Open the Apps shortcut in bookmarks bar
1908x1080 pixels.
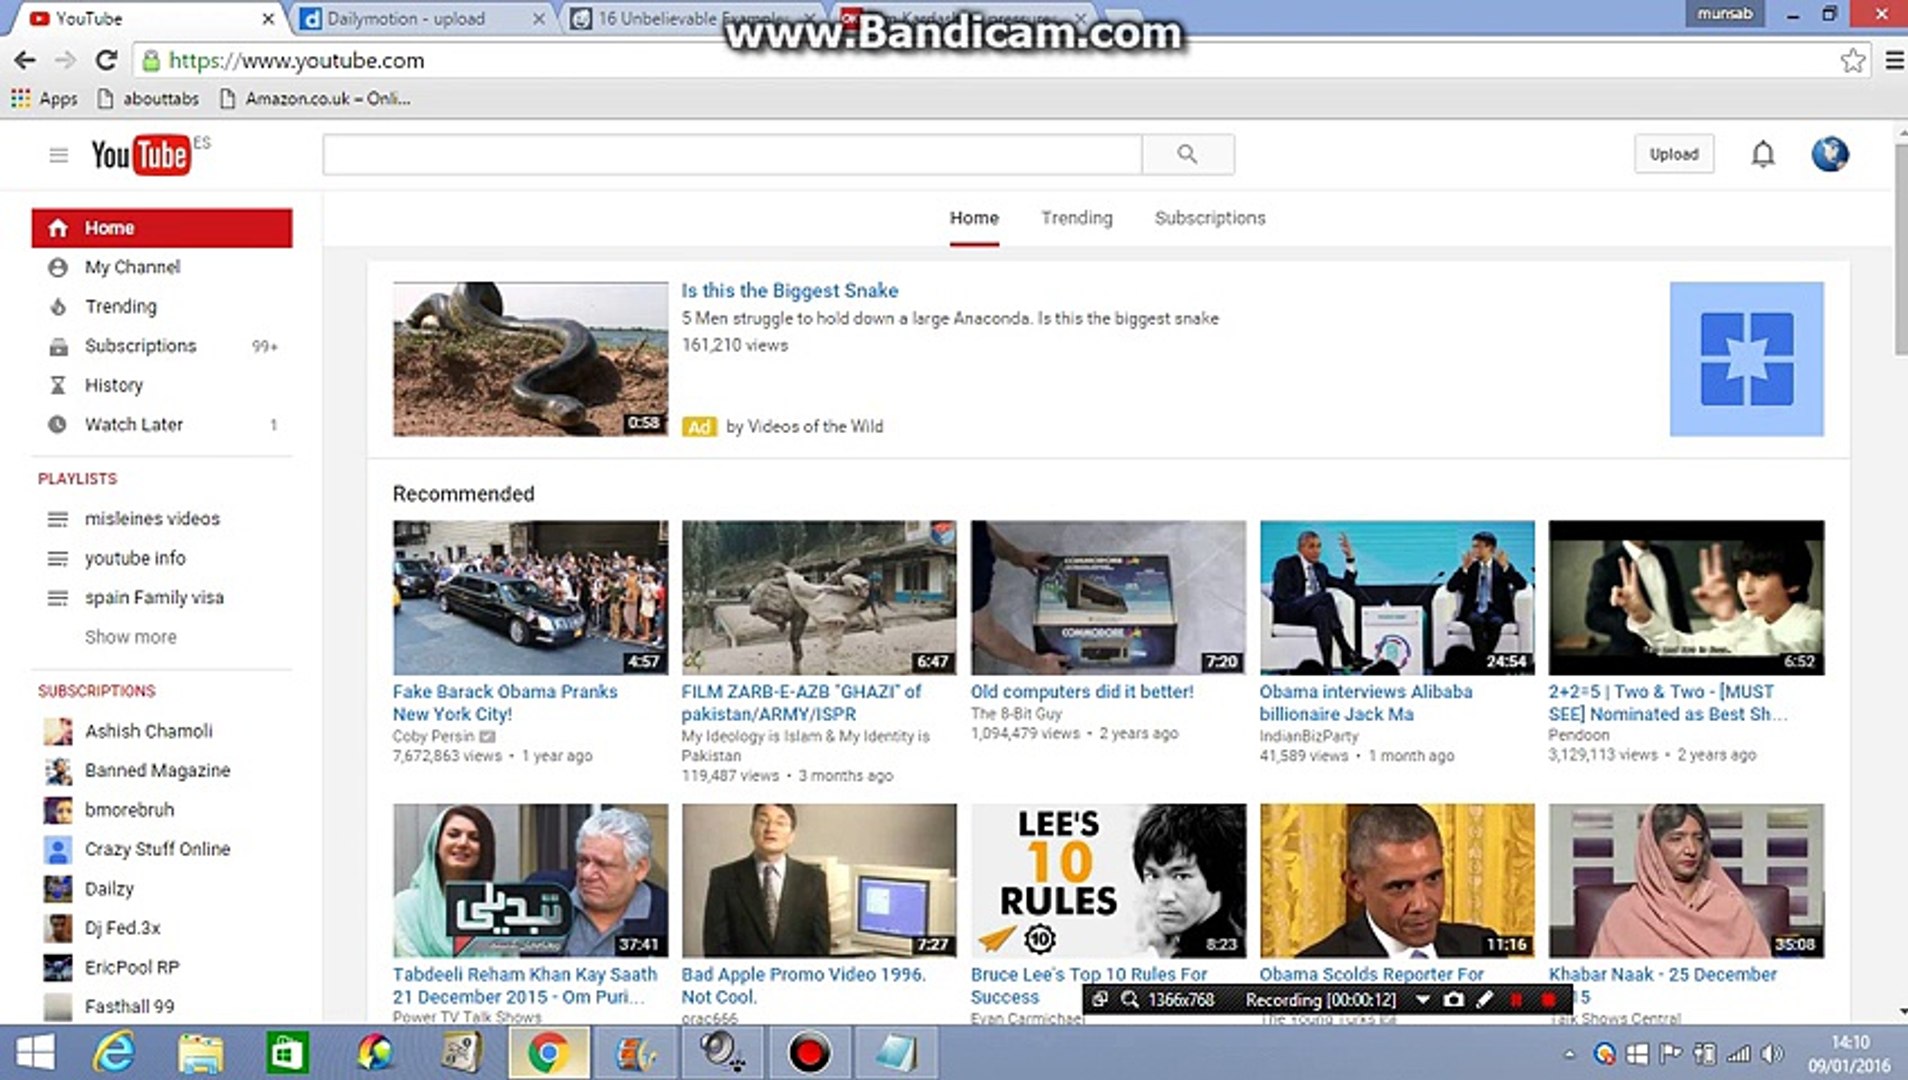44,98
